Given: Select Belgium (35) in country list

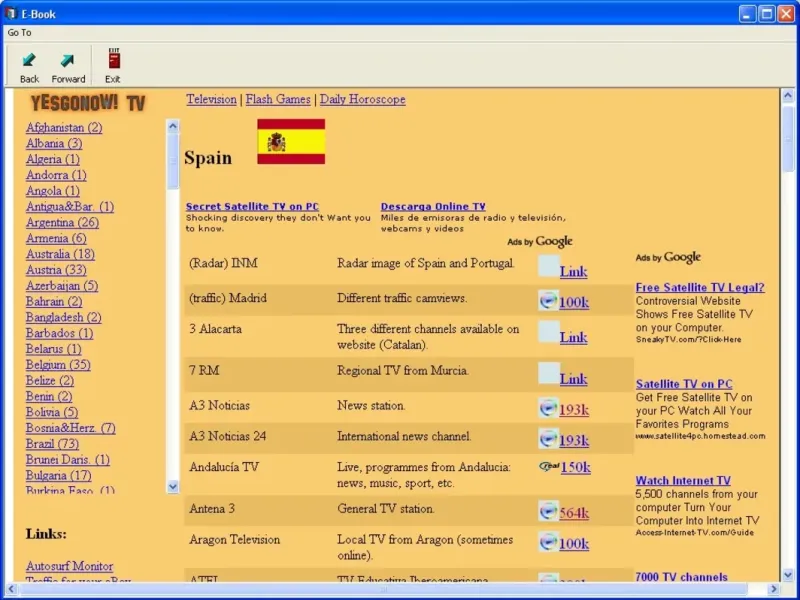Looking at the screenshot, I should [x=58, y=365].
